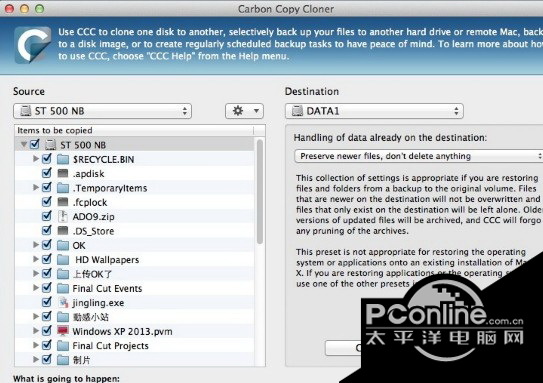Toggle the OK folder checkbox
The height and width of the screenshot is (383, 543).
pyautogui.click(x=46, y=245)
